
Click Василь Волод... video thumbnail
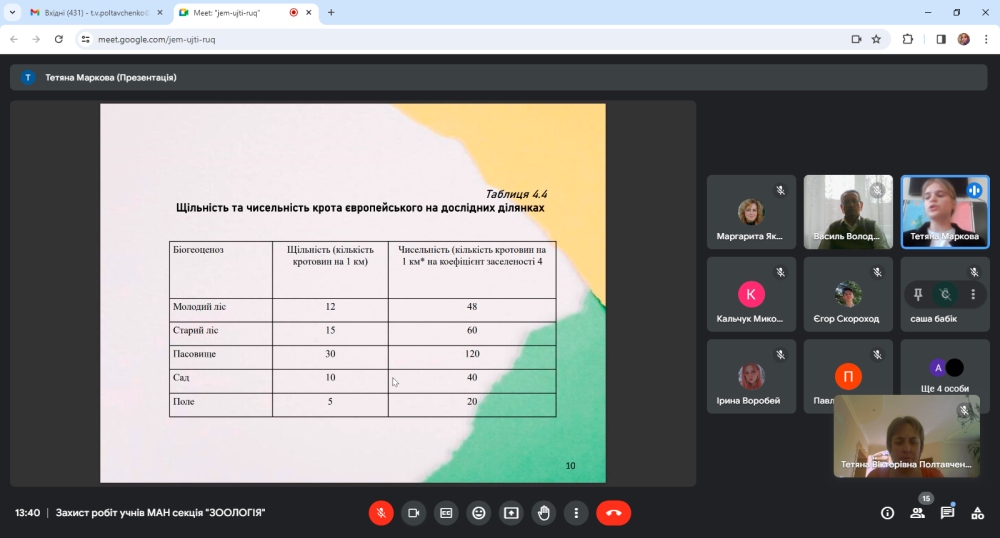pyautogui.click(x=848, y=211)
